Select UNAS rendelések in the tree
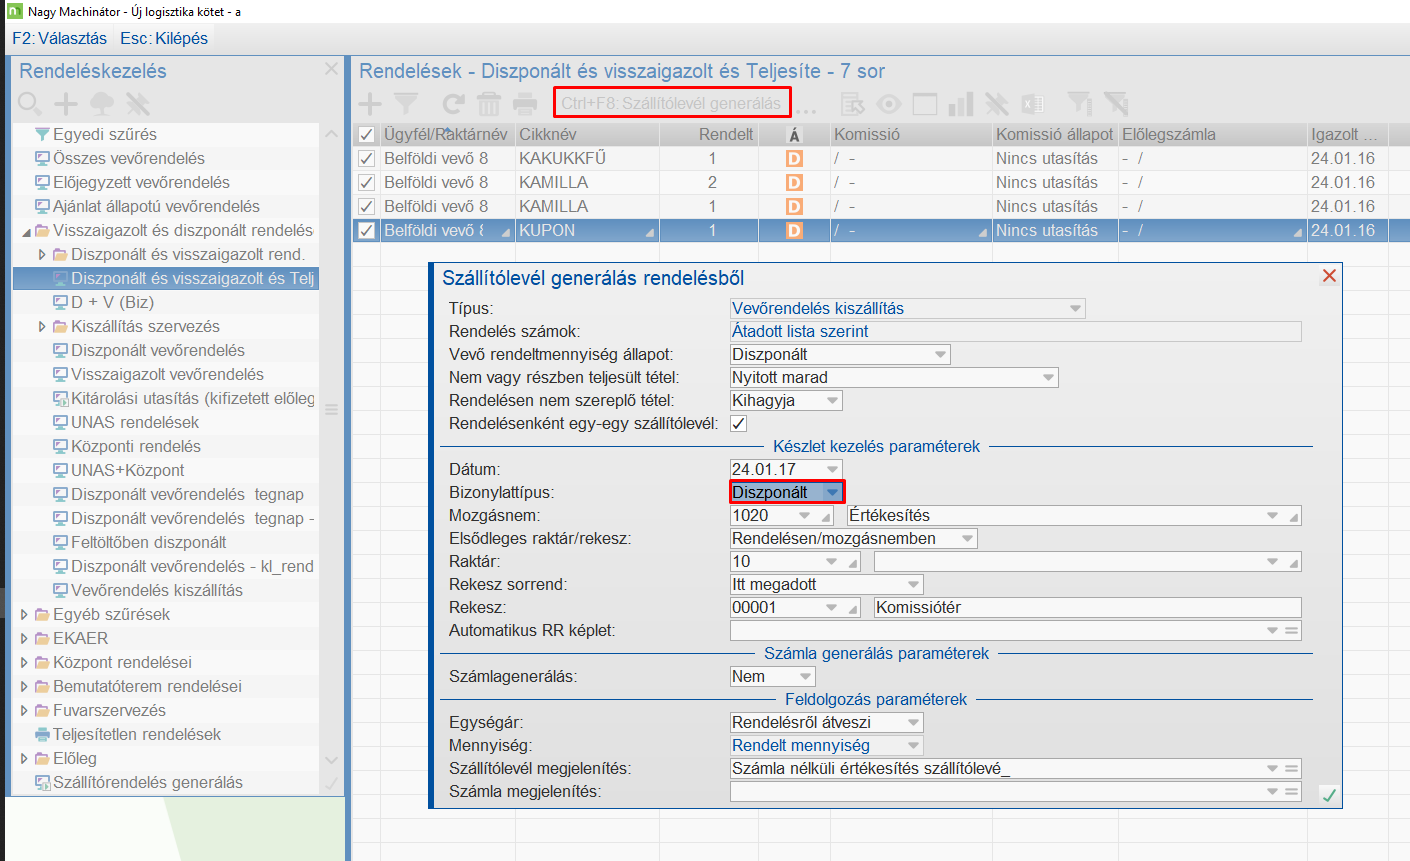Screen dimensions: 1410x861 tap(135, 422)
